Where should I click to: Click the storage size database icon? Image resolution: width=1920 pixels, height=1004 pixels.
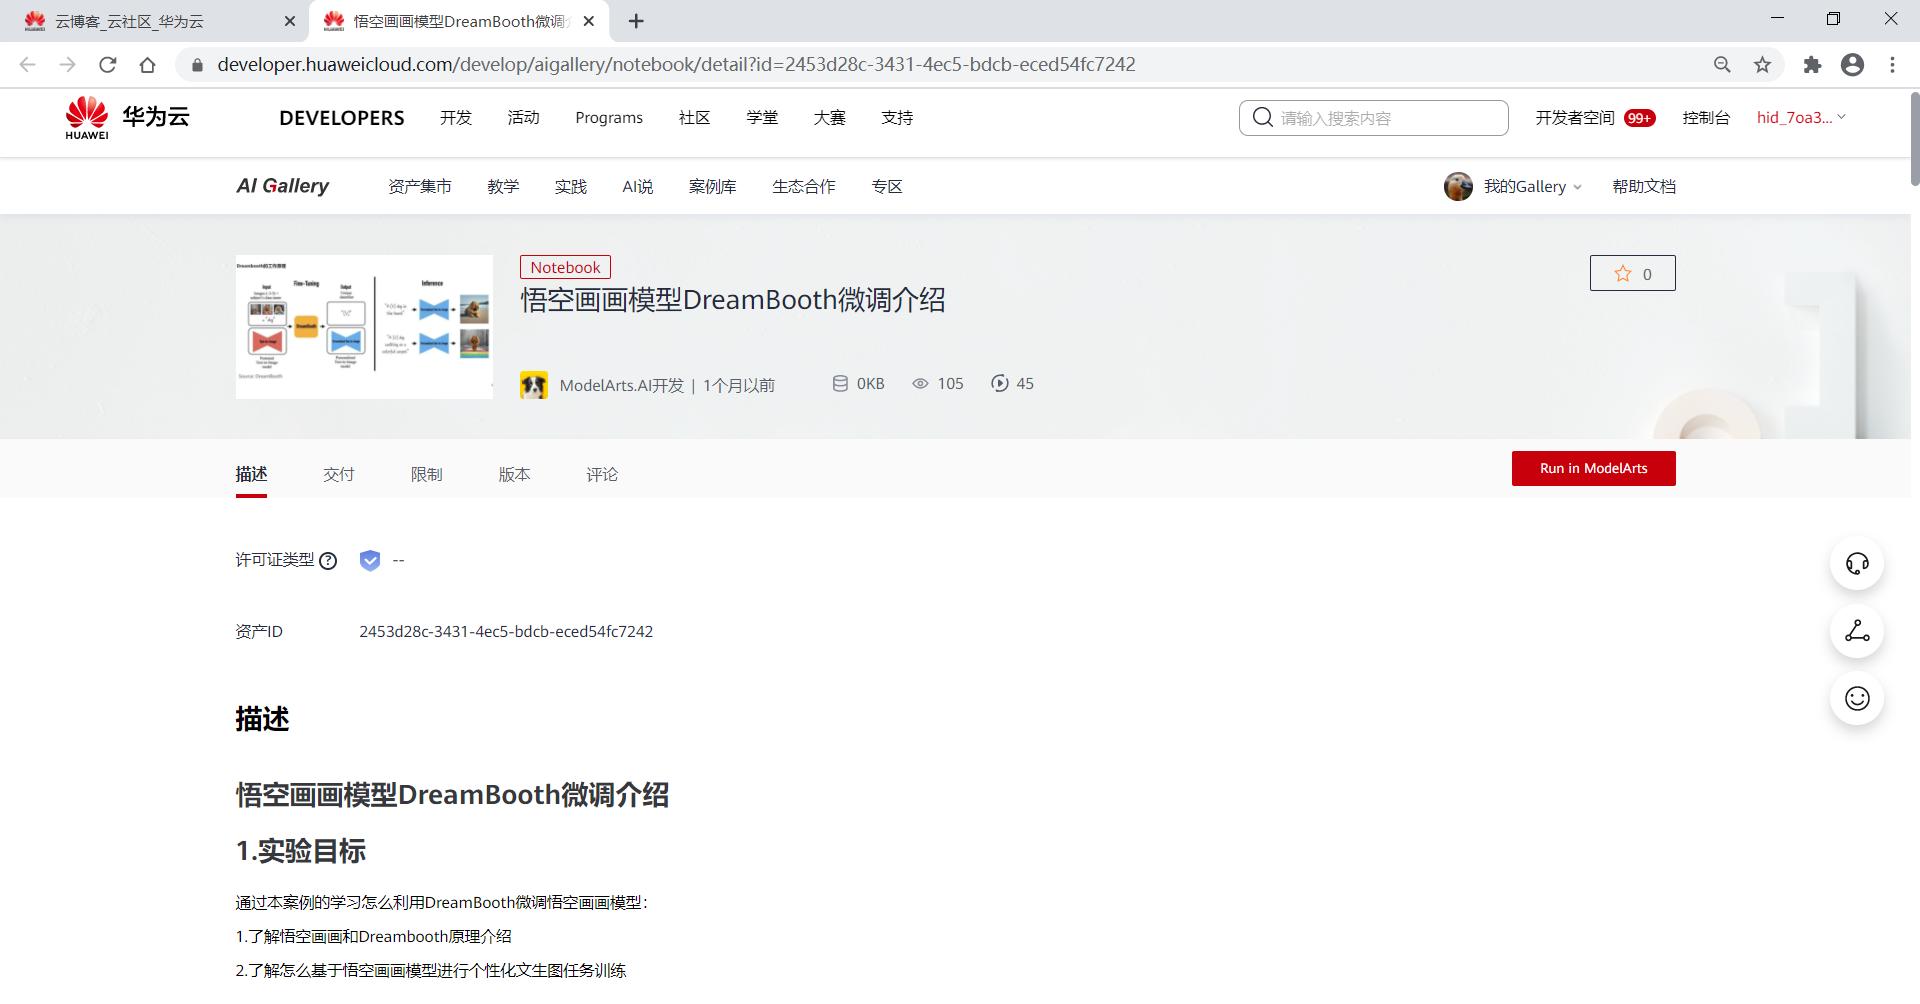coord(840,384)
